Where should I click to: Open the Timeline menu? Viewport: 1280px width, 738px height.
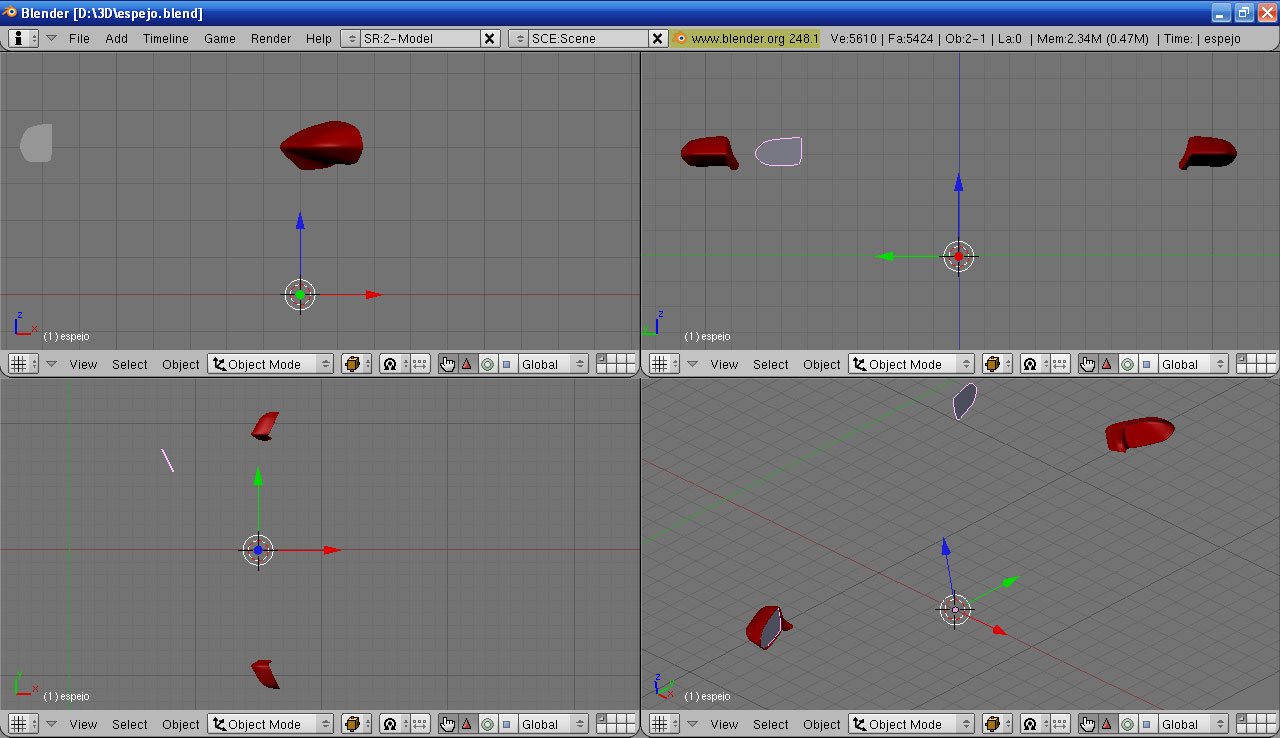[x=165, y=38]
